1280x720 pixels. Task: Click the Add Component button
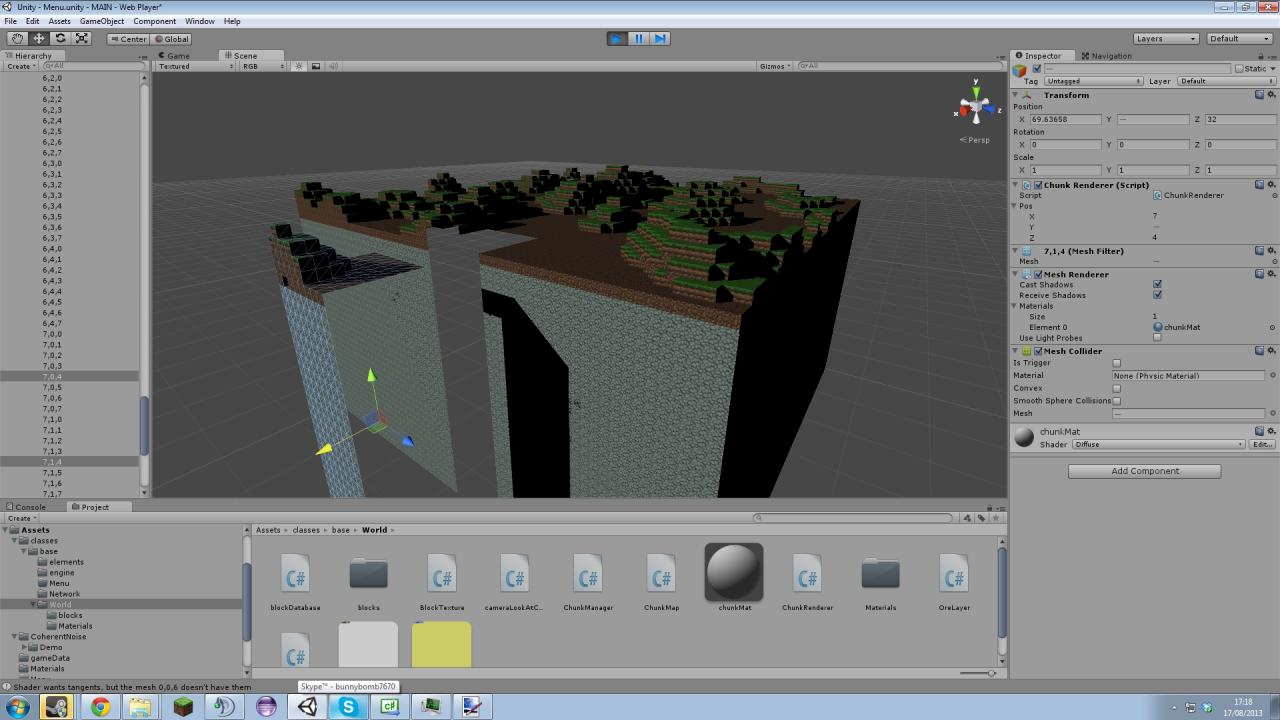pos(1142,470)
